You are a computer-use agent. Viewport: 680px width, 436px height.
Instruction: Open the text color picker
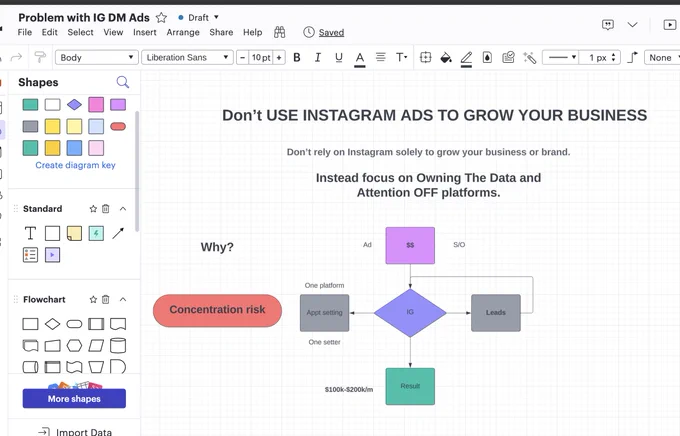[x=360, y=58]
